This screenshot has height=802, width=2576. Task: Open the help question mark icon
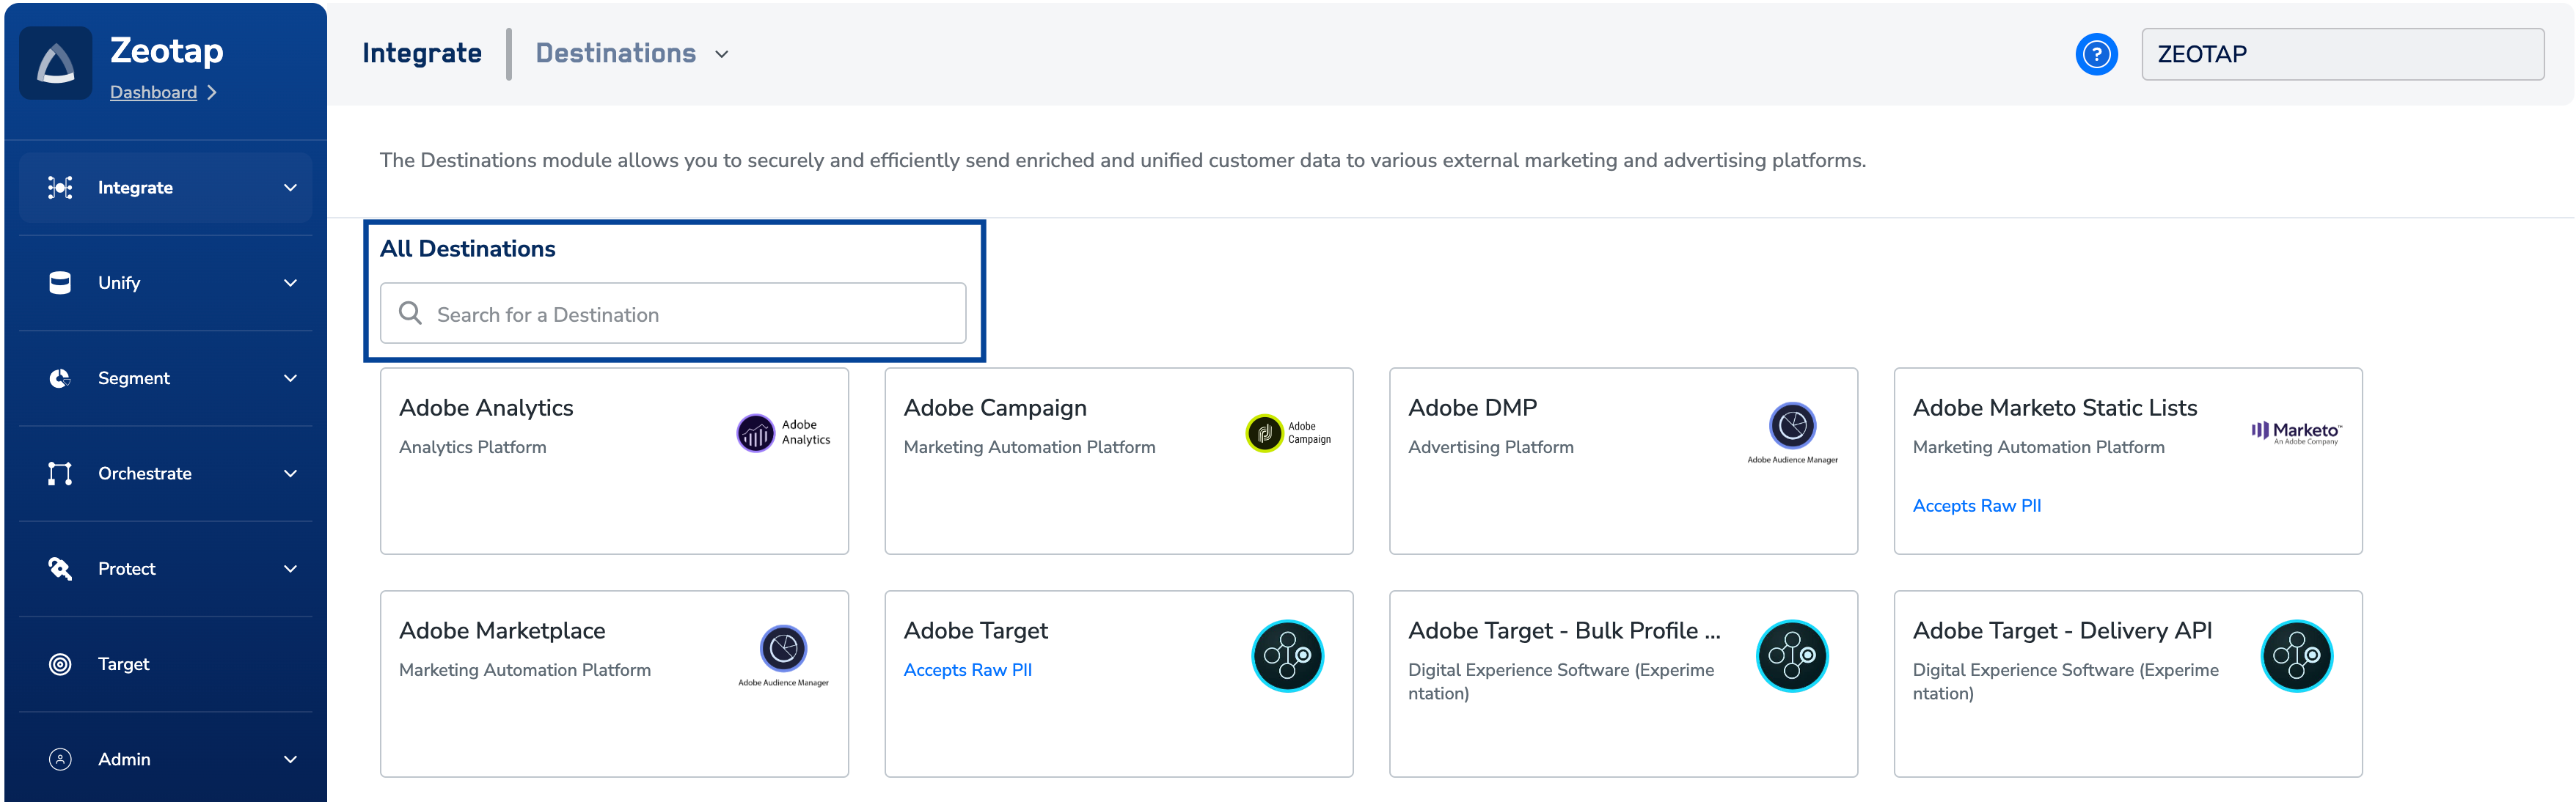click(x=2097, y=54)
